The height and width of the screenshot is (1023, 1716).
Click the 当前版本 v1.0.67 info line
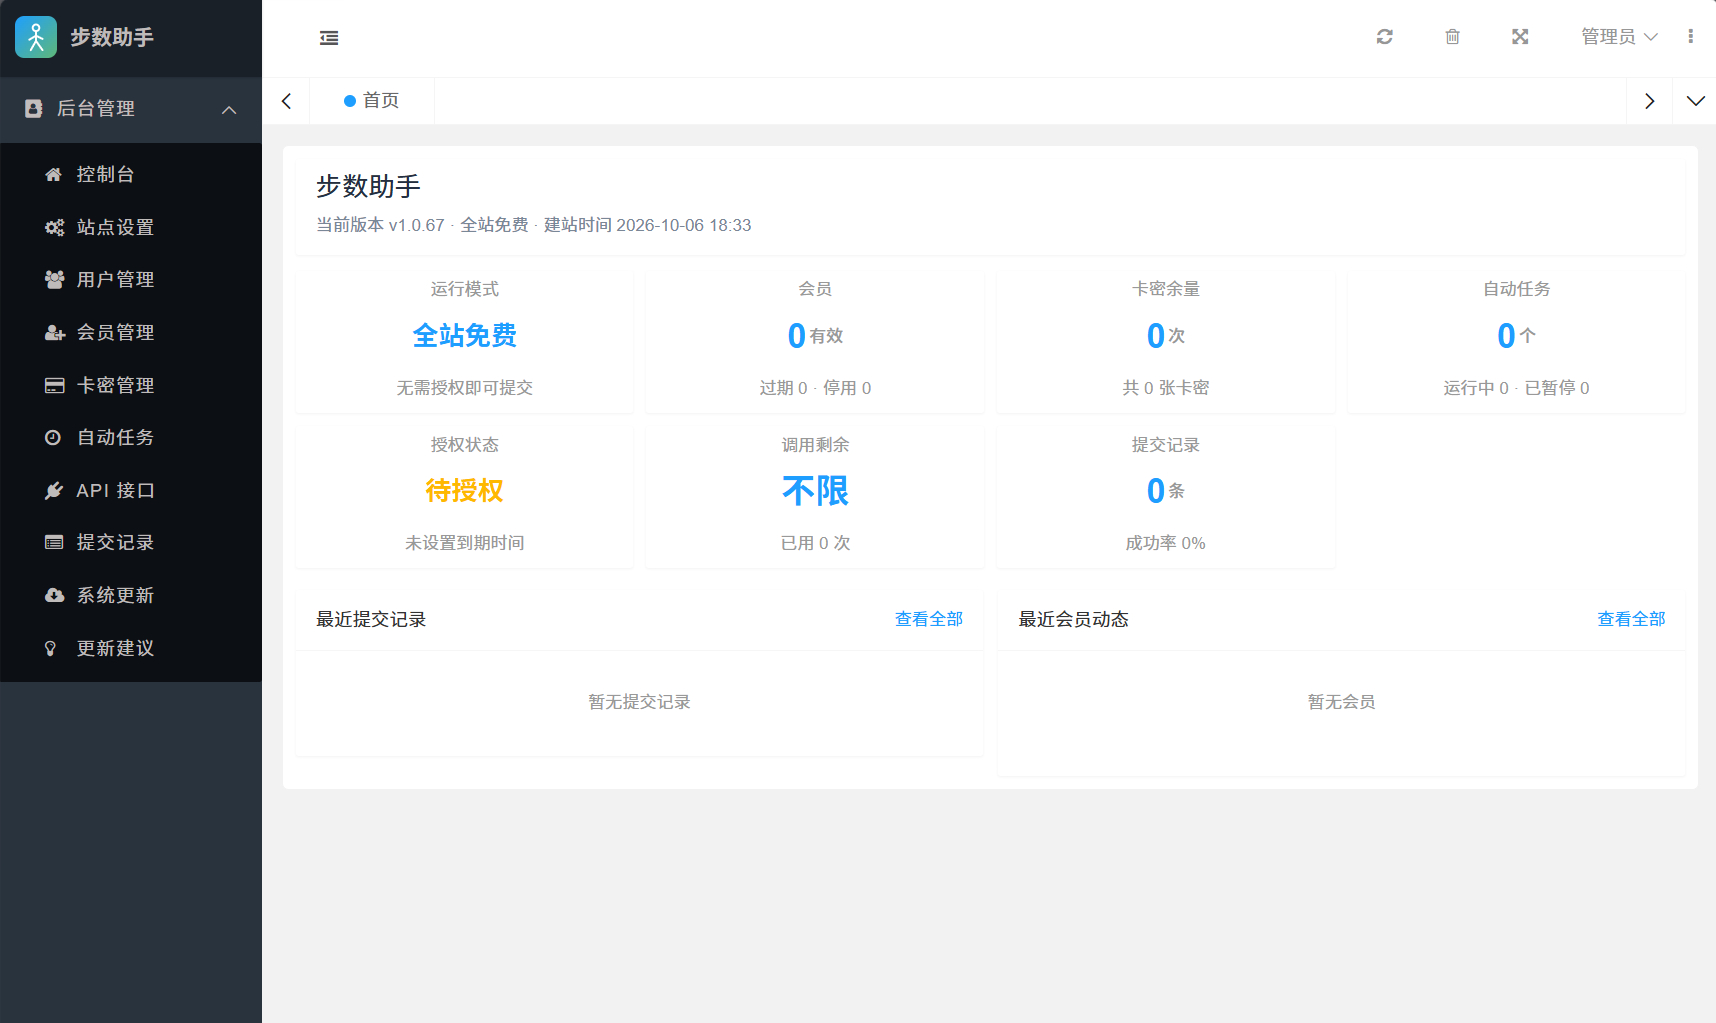(534, 225)
